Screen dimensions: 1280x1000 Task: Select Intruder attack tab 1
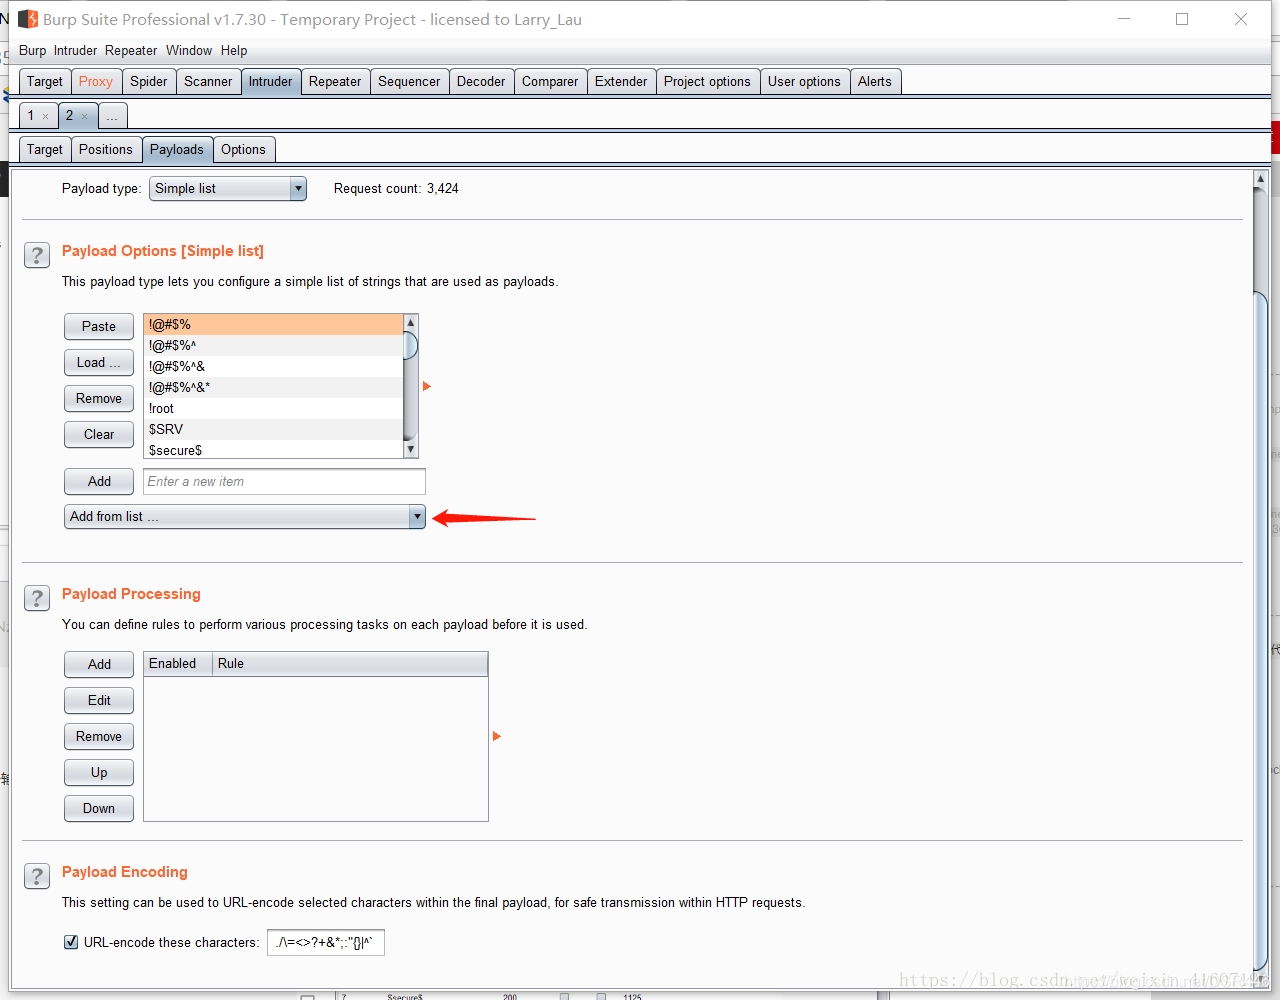pyautogui.click(x=31, y=115)
